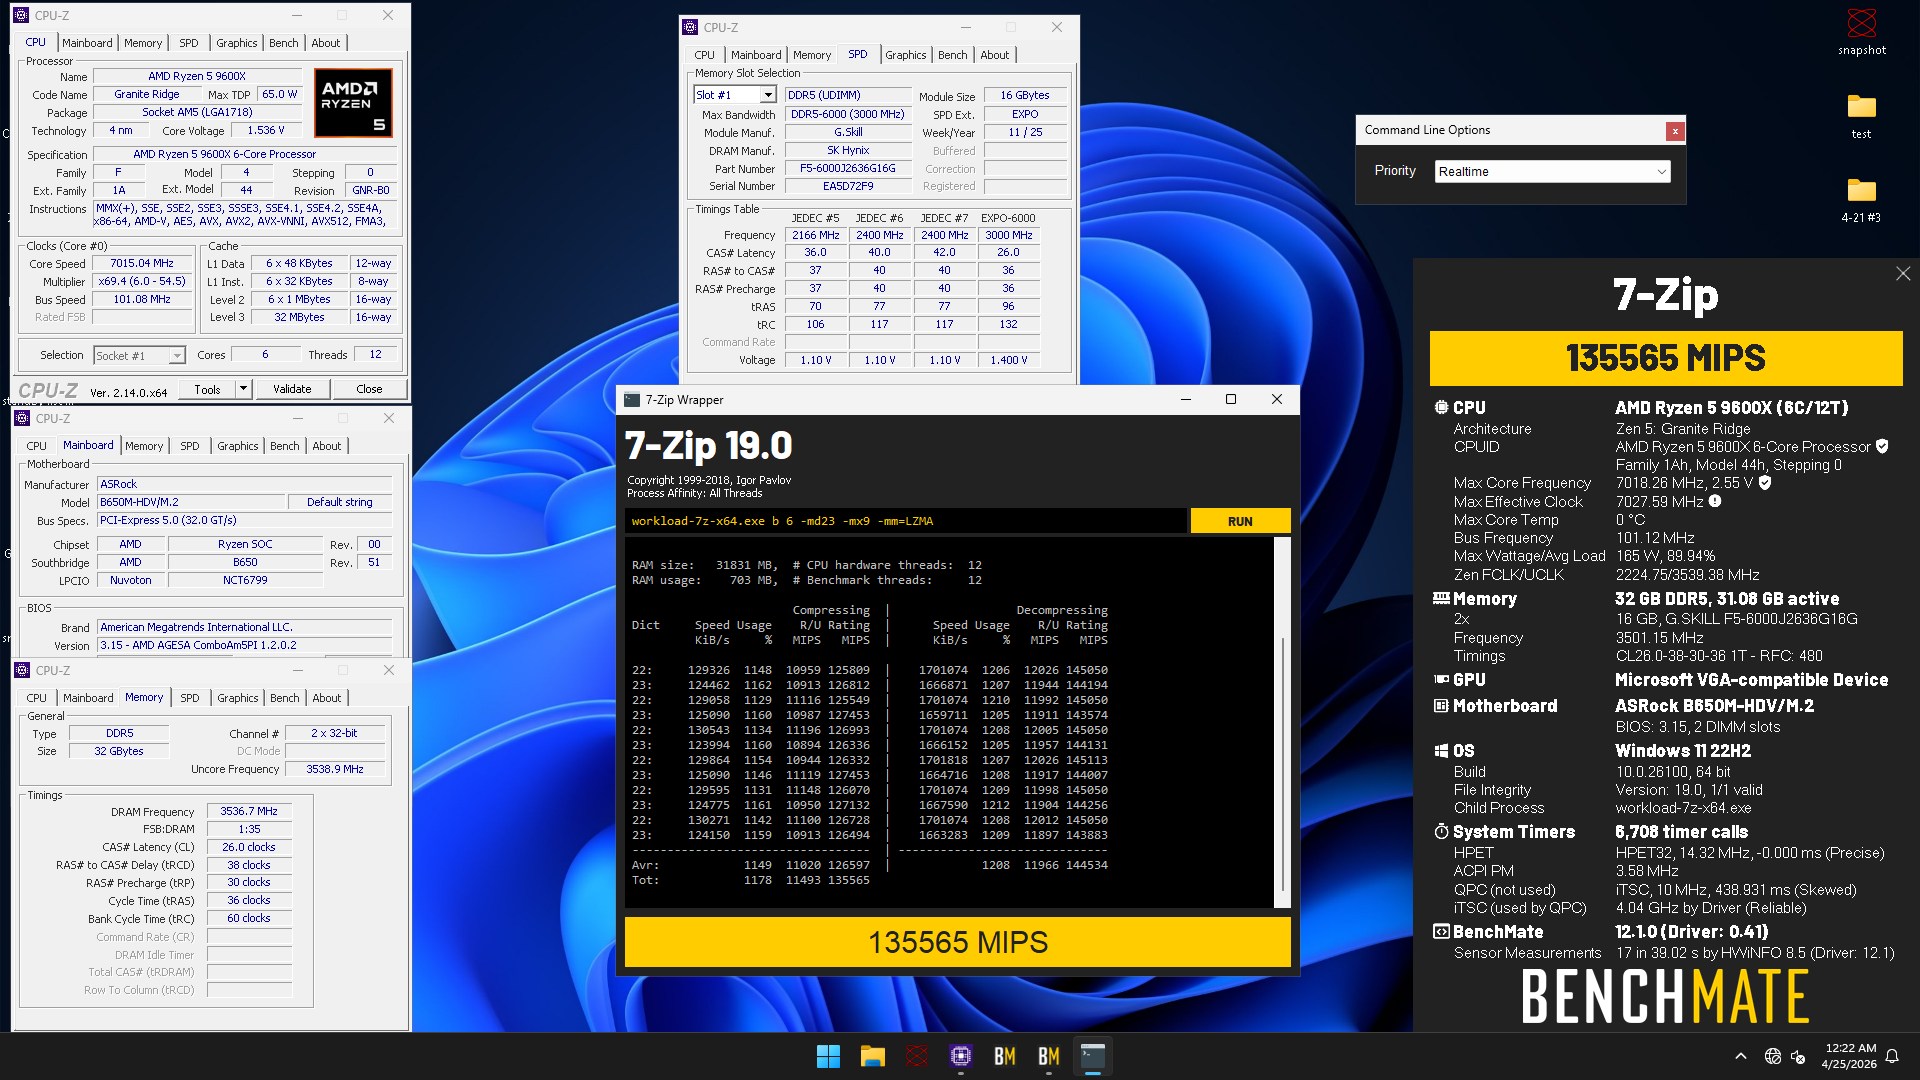This screenshot has height=1080, width=1920.
Task: Click the Validate button in CPU-Z
Action: 292,389
